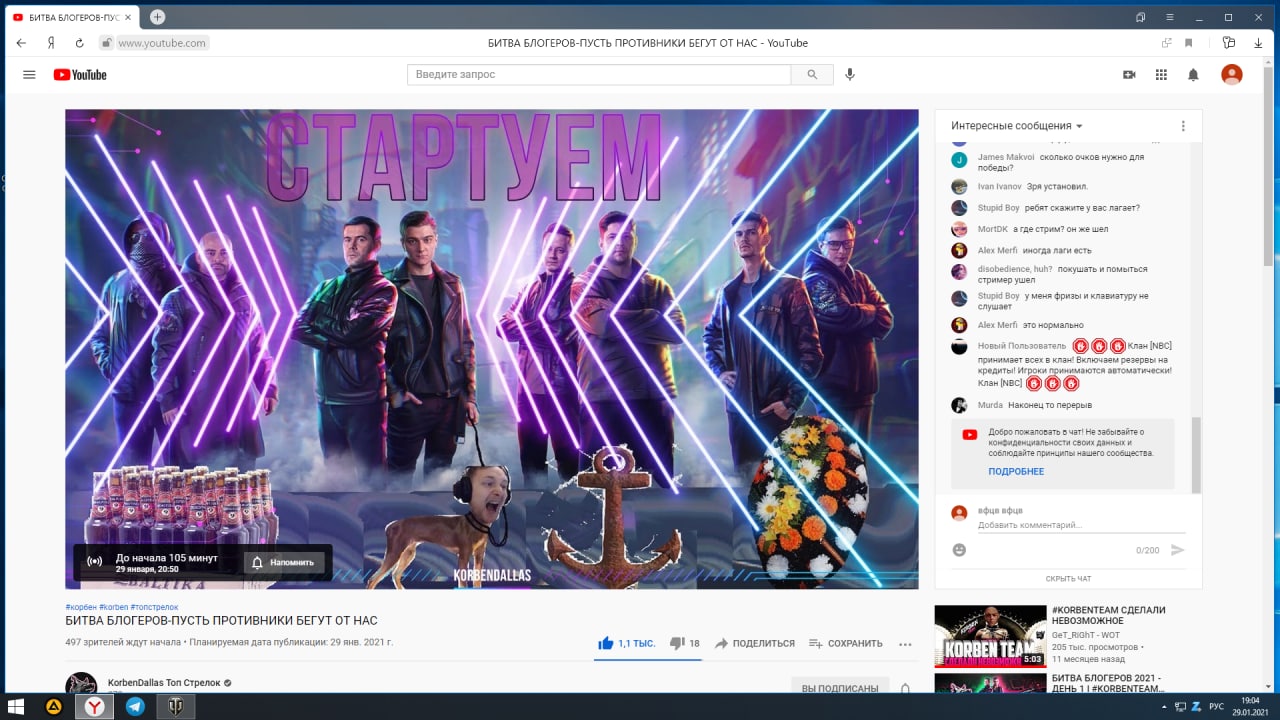Viewport: 1280px width, 720px height.
Task: Open БИТВА БЛОГЕРОВ 2021 ДЕНЬ 1 video title
Action: point(1108,683)
